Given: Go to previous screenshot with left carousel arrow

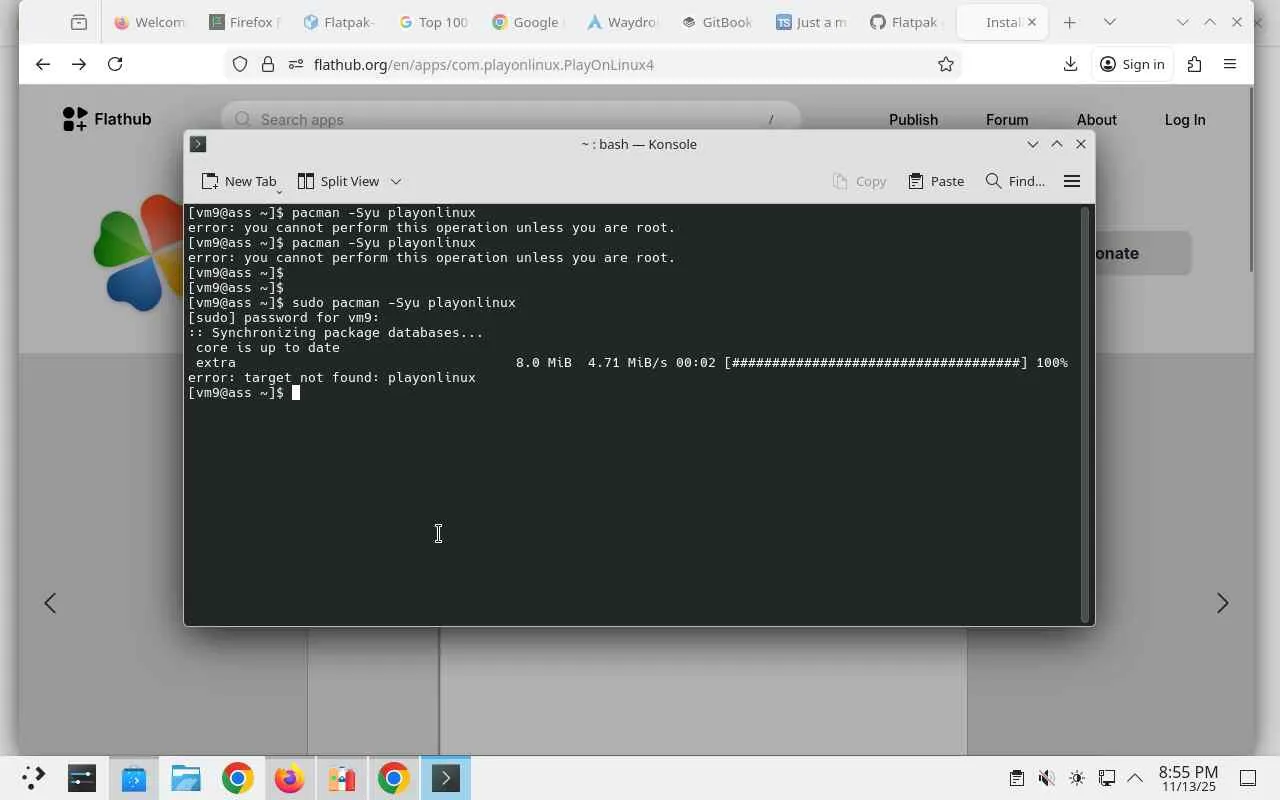Looking at the screenshot, I should (x=50, y=603).
